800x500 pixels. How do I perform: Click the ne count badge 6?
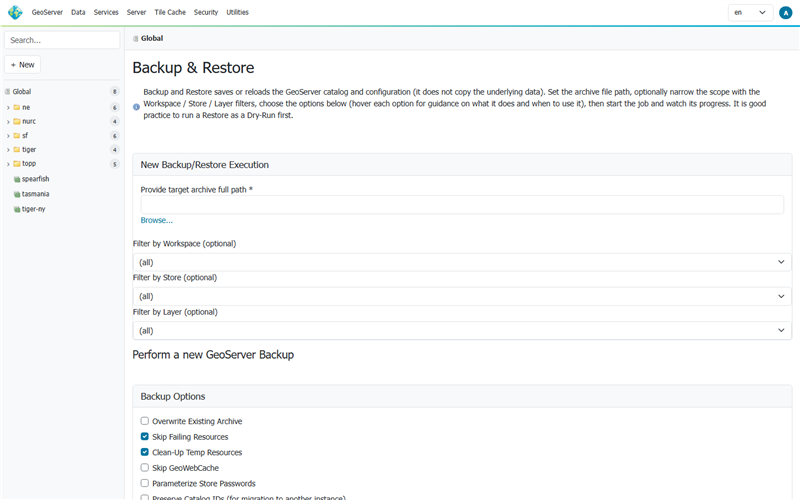coord(115,108)
